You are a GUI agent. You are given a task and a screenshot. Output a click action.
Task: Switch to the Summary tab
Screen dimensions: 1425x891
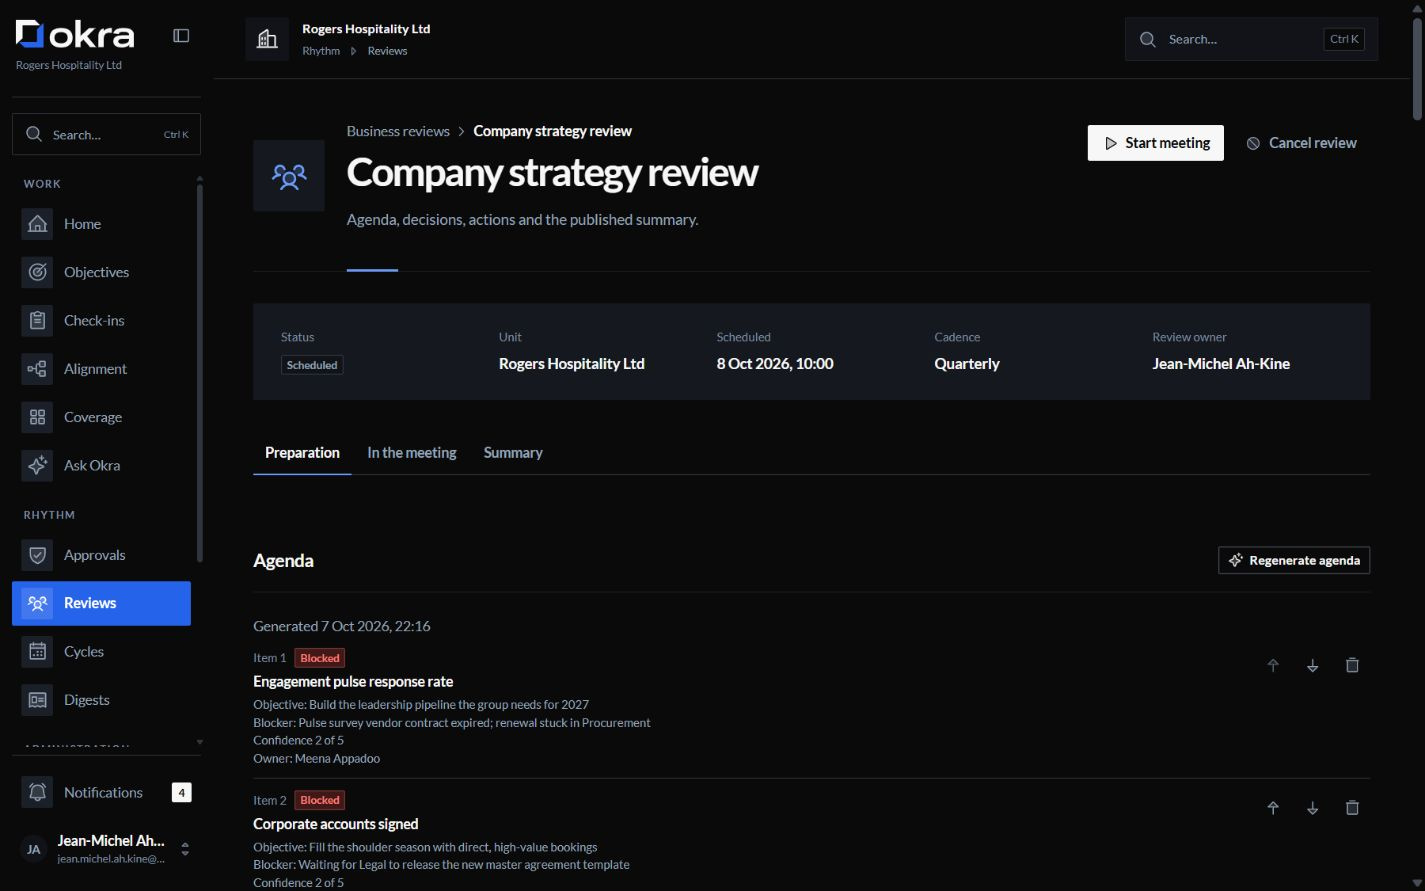[513, 453]
